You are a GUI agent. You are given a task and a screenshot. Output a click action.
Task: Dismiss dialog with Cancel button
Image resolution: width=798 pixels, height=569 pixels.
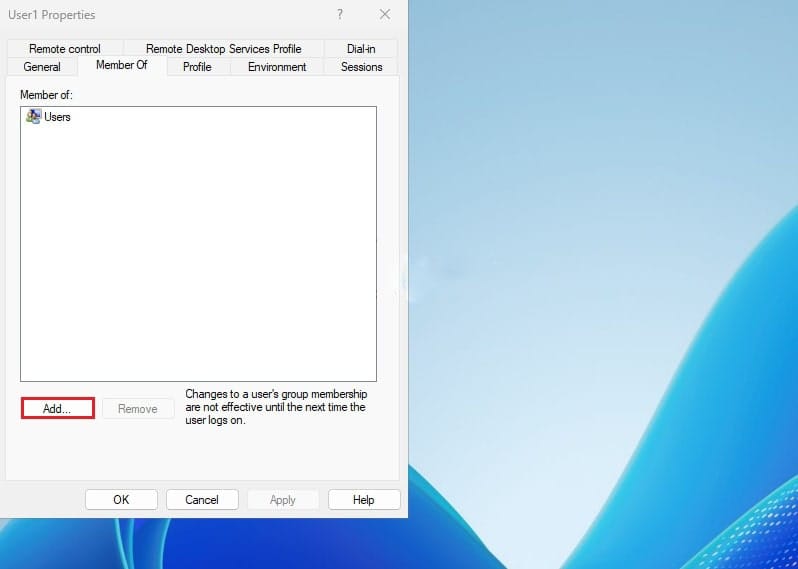point(202,500)
